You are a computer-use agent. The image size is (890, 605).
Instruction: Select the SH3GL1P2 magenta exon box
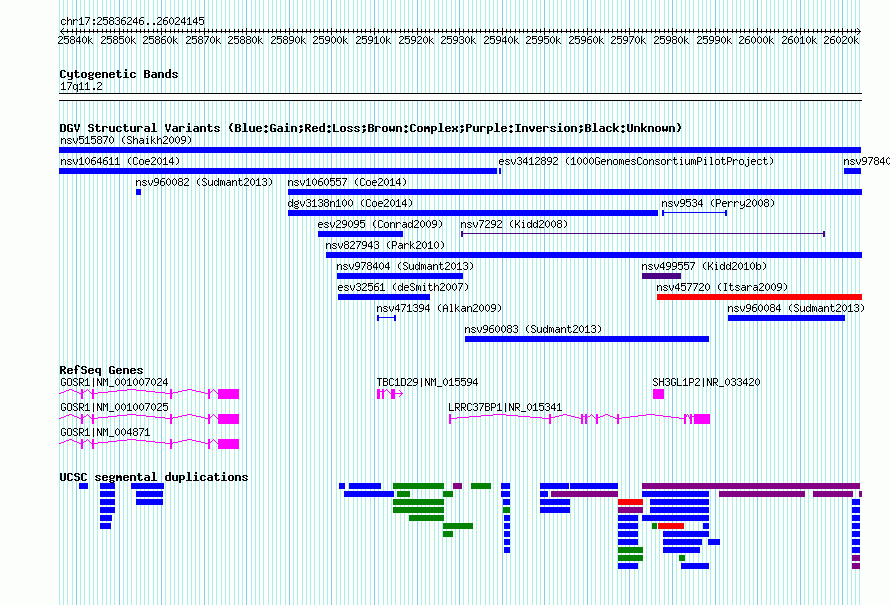point(658,394)
